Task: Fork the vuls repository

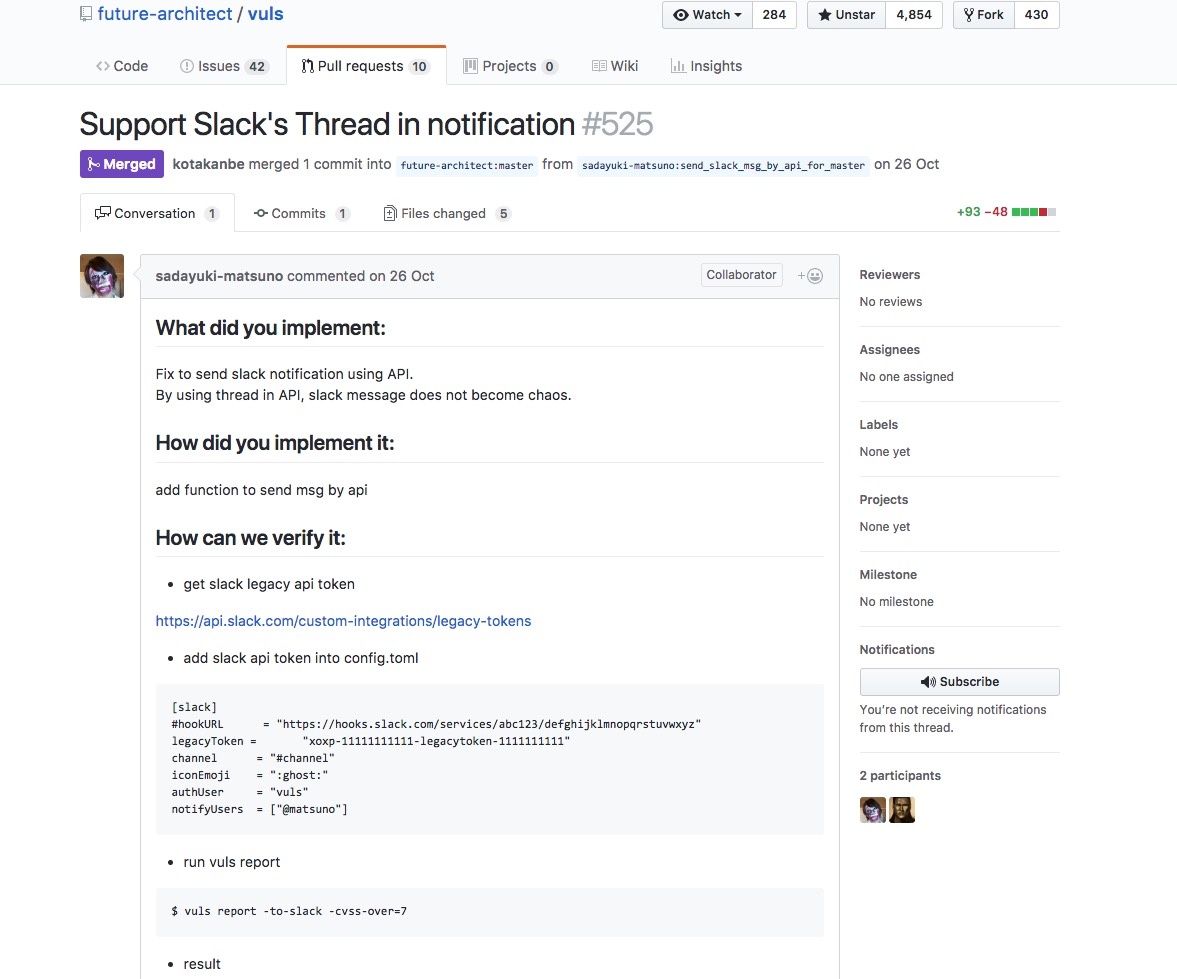Action: pyautogui.click(x=984, y=15)
